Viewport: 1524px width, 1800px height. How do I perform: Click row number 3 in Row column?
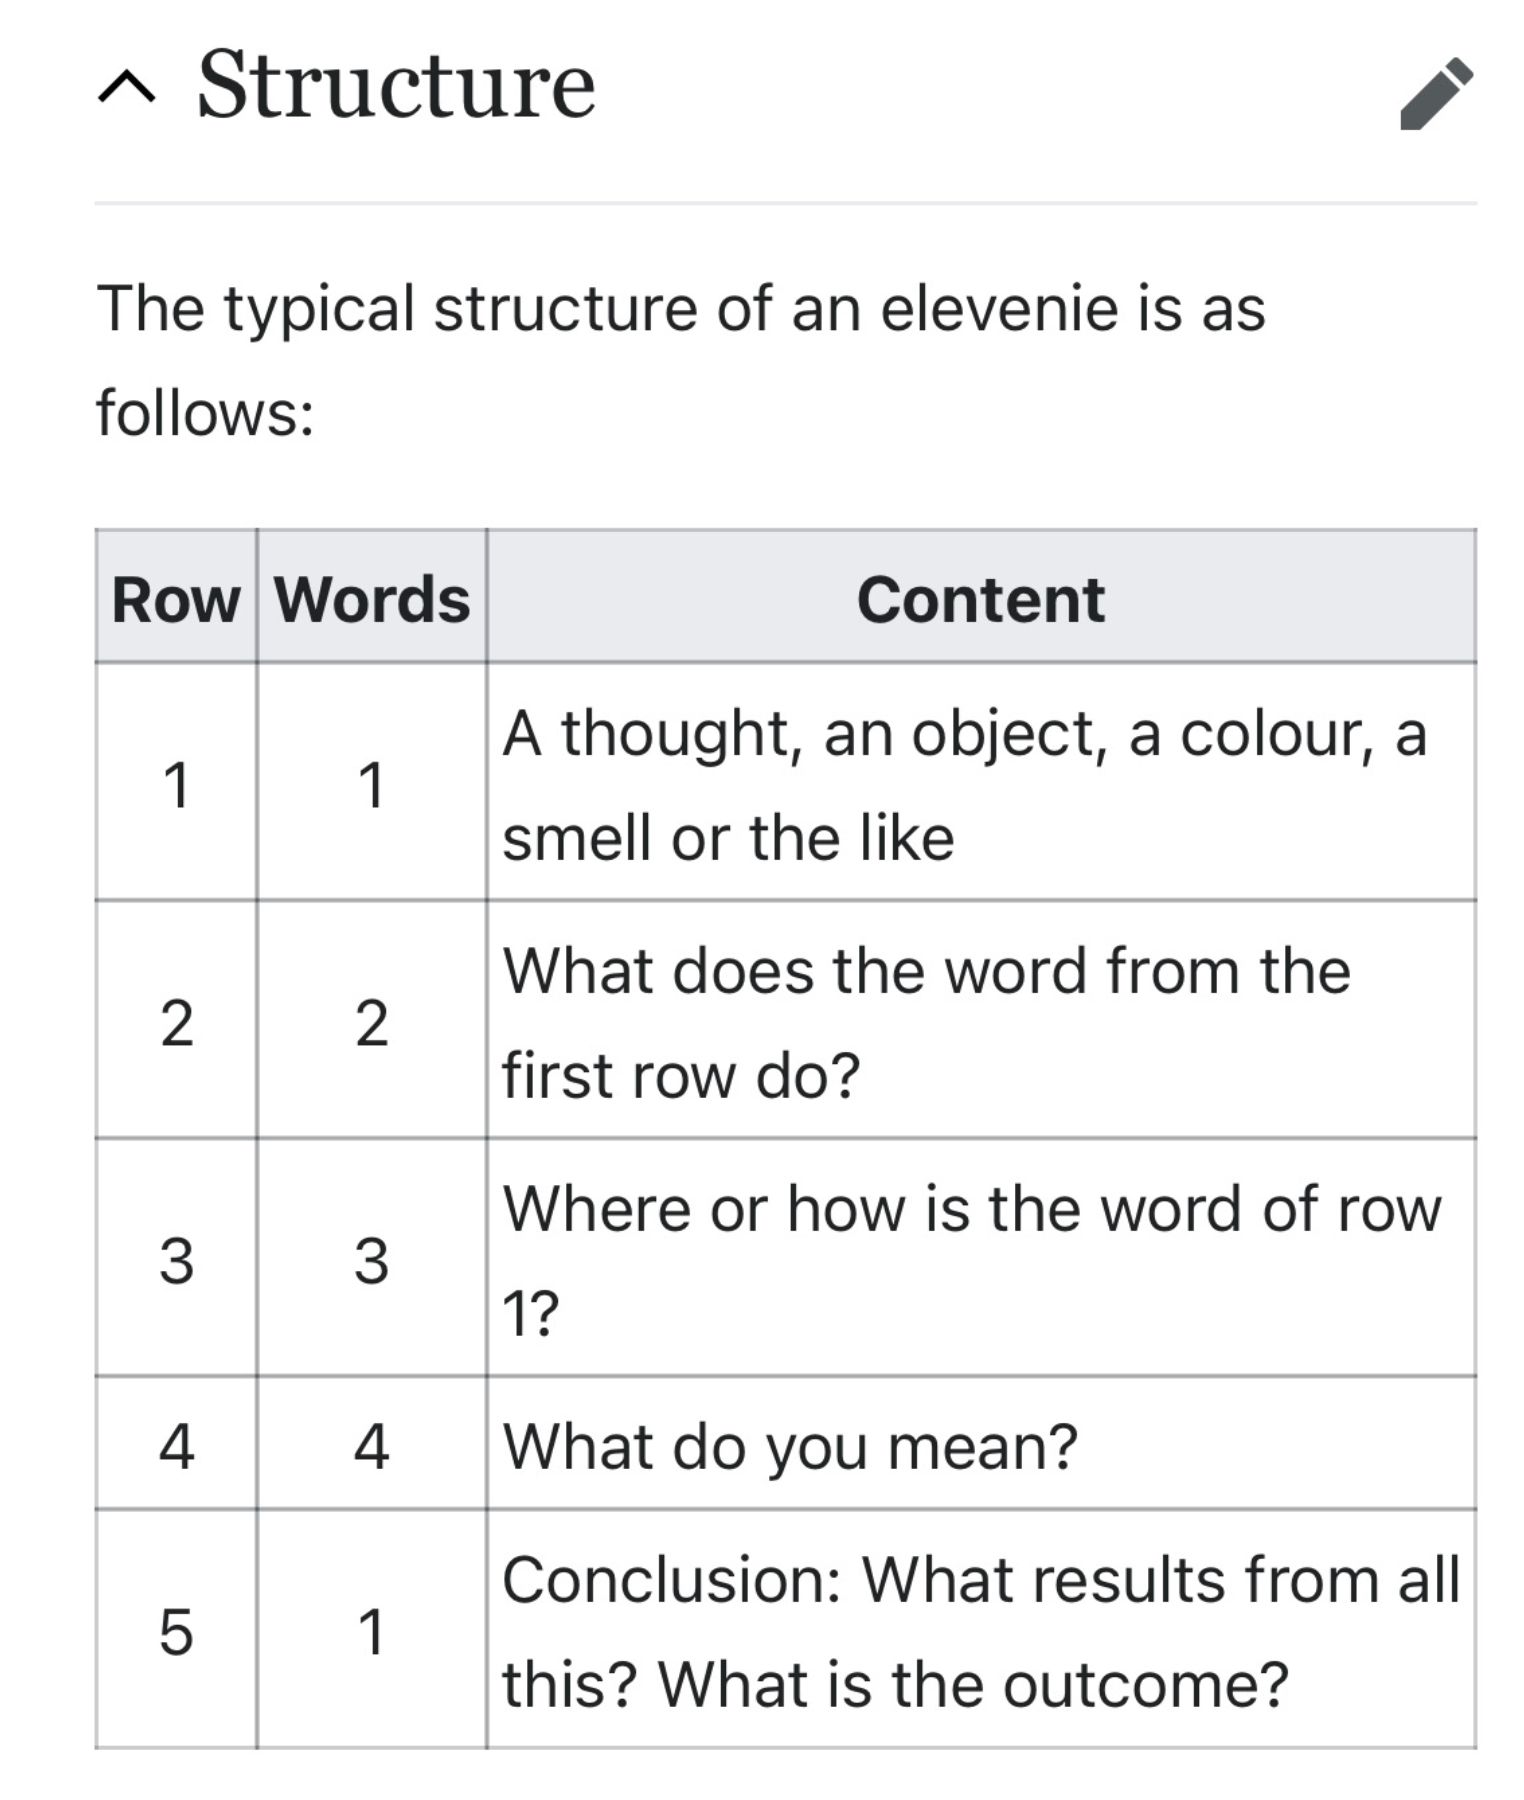point(176,1260)
